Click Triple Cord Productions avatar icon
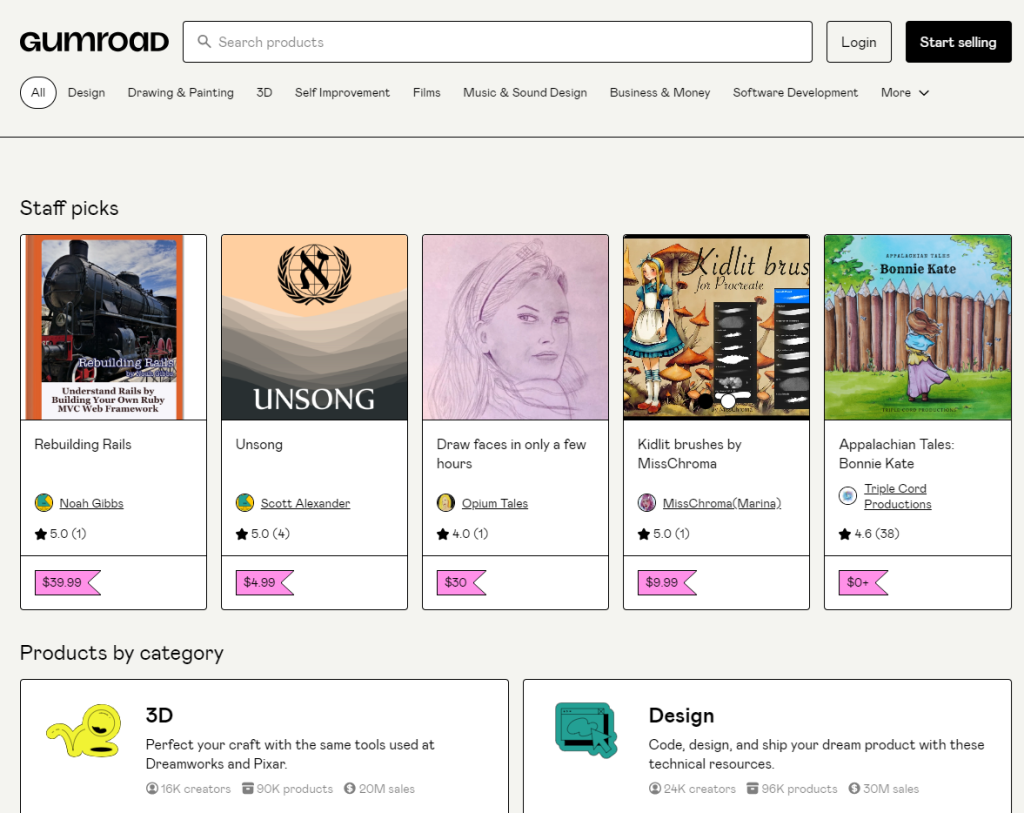 coord(848,496)
